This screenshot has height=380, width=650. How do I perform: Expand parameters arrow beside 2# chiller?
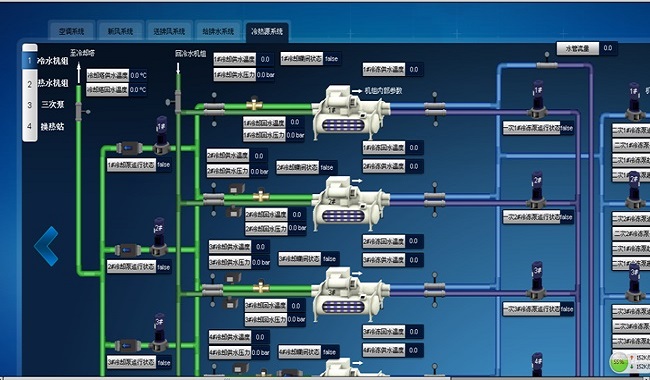[357, 181]
